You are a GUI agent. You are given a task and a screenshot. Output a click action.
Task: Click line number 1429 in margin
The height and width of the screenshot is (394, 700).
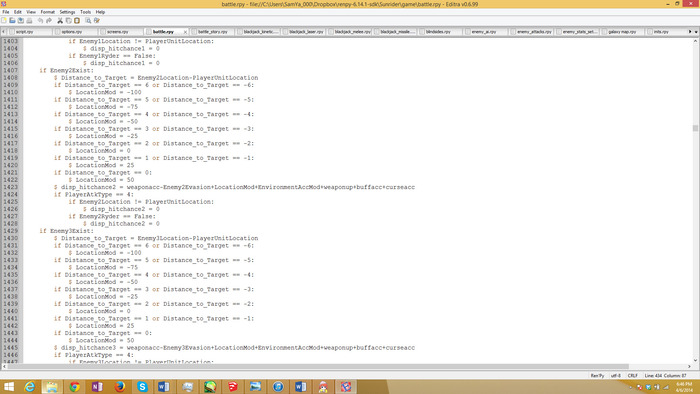pyautogui.click(x=11, y=231)
